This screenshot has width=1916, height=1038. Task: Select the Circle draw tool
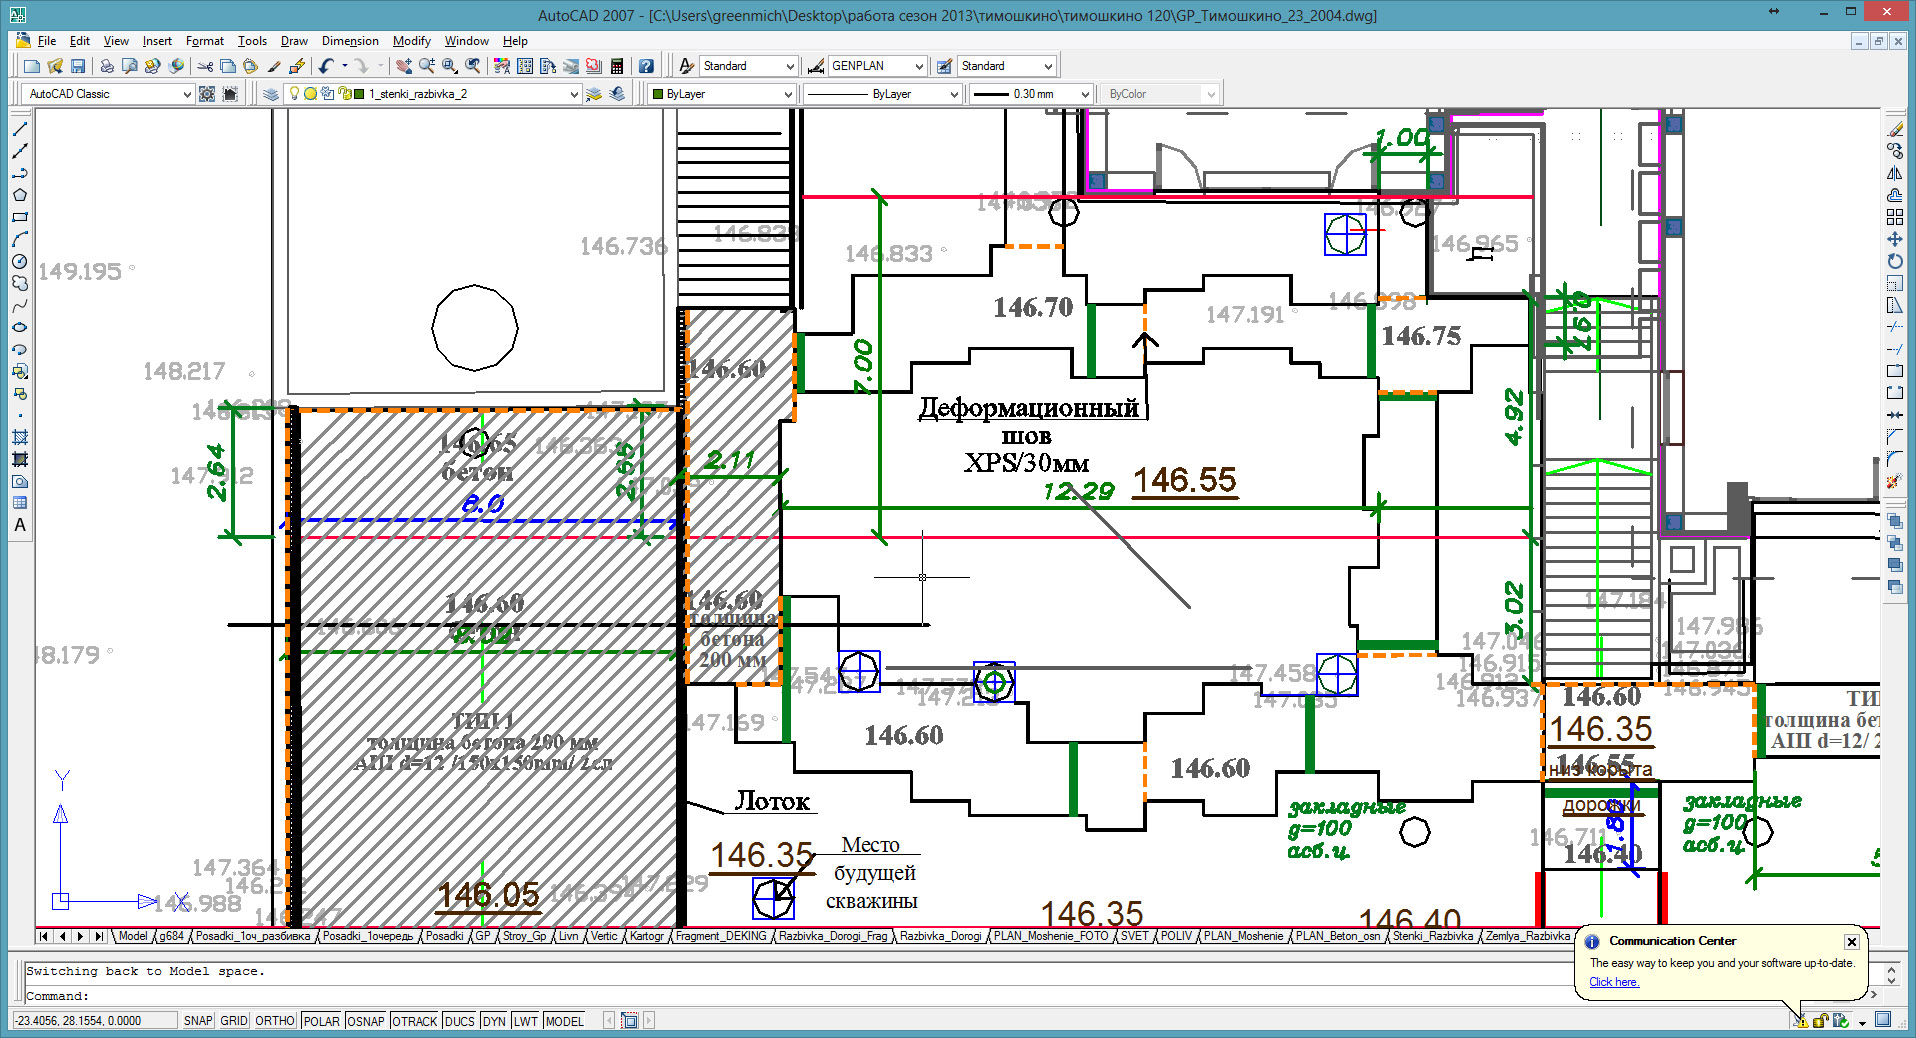pyautogui.click(x=20, y=261)
